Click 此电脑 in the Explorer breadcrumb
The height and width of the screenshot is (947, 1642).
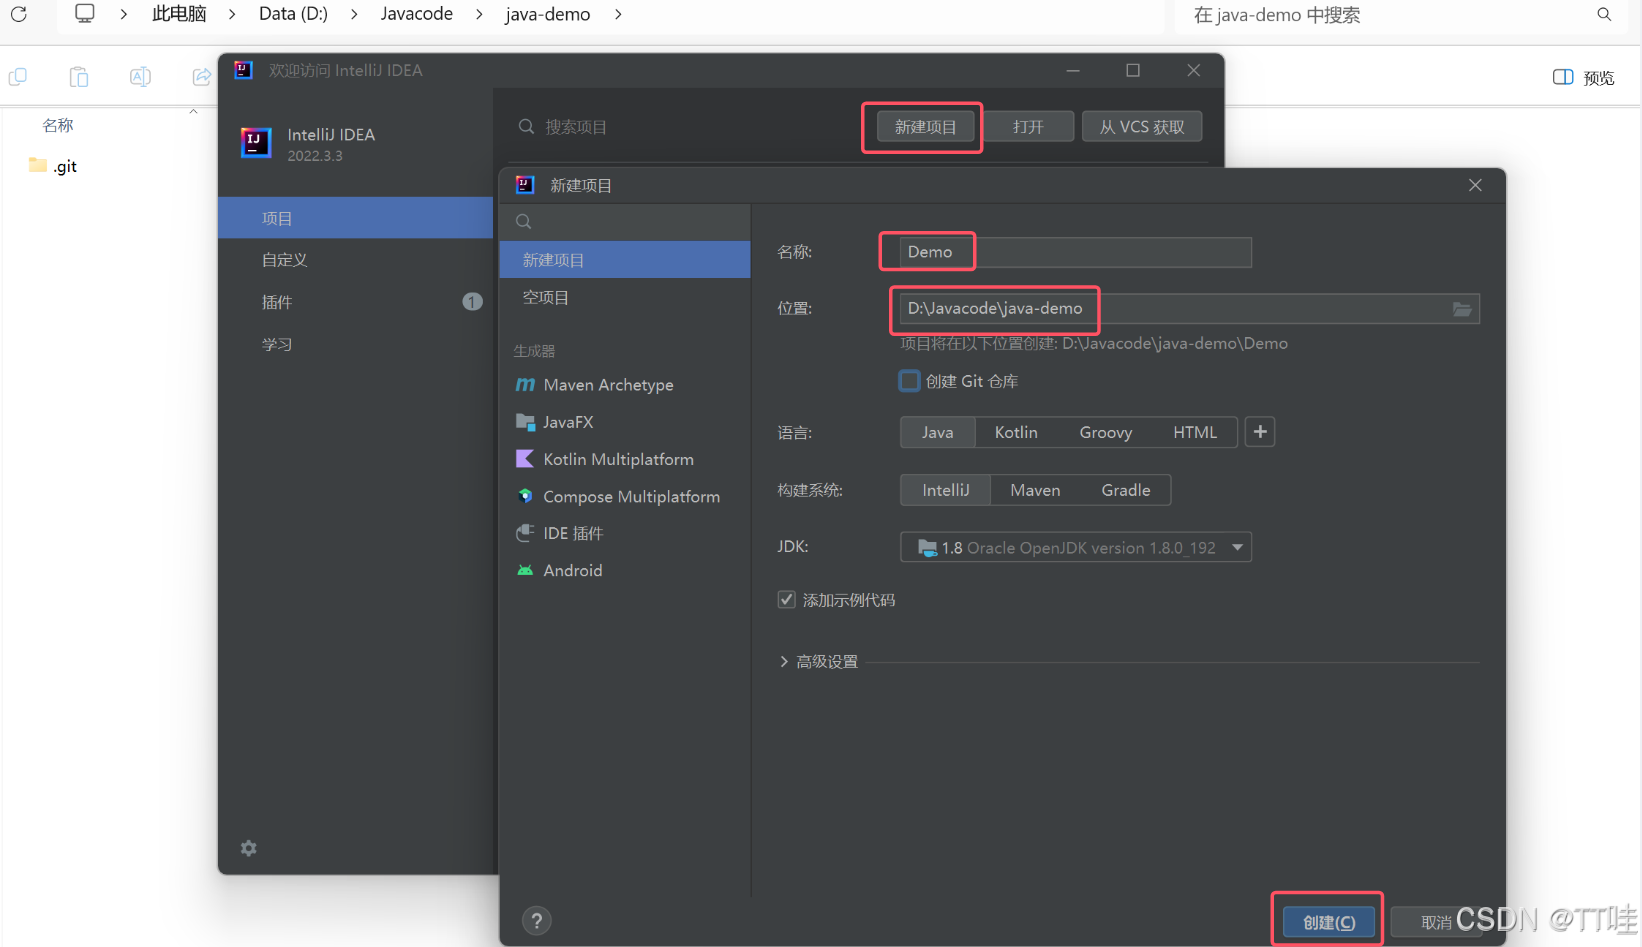179,14
